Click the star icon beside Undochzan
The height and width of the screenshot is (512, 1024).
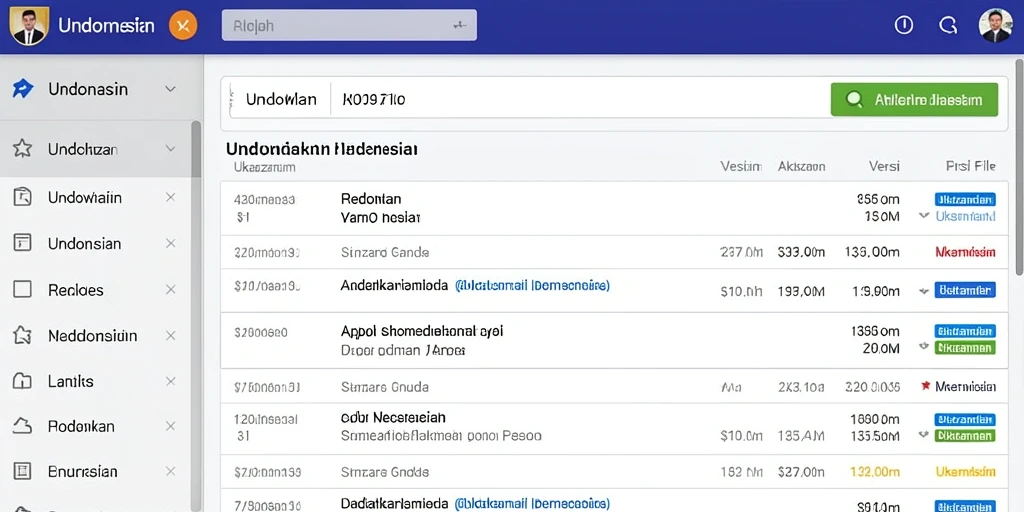(22, 149)
